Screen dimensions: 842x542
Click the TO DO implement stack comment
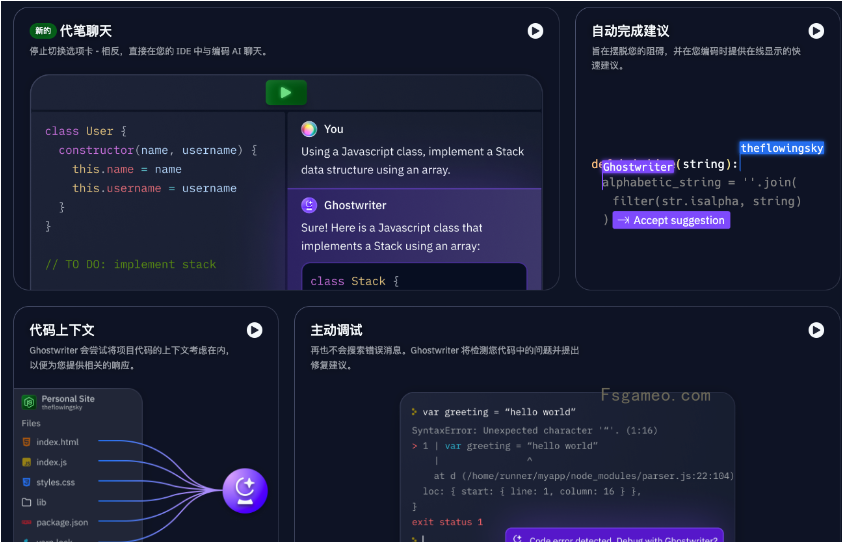point(130,264)
